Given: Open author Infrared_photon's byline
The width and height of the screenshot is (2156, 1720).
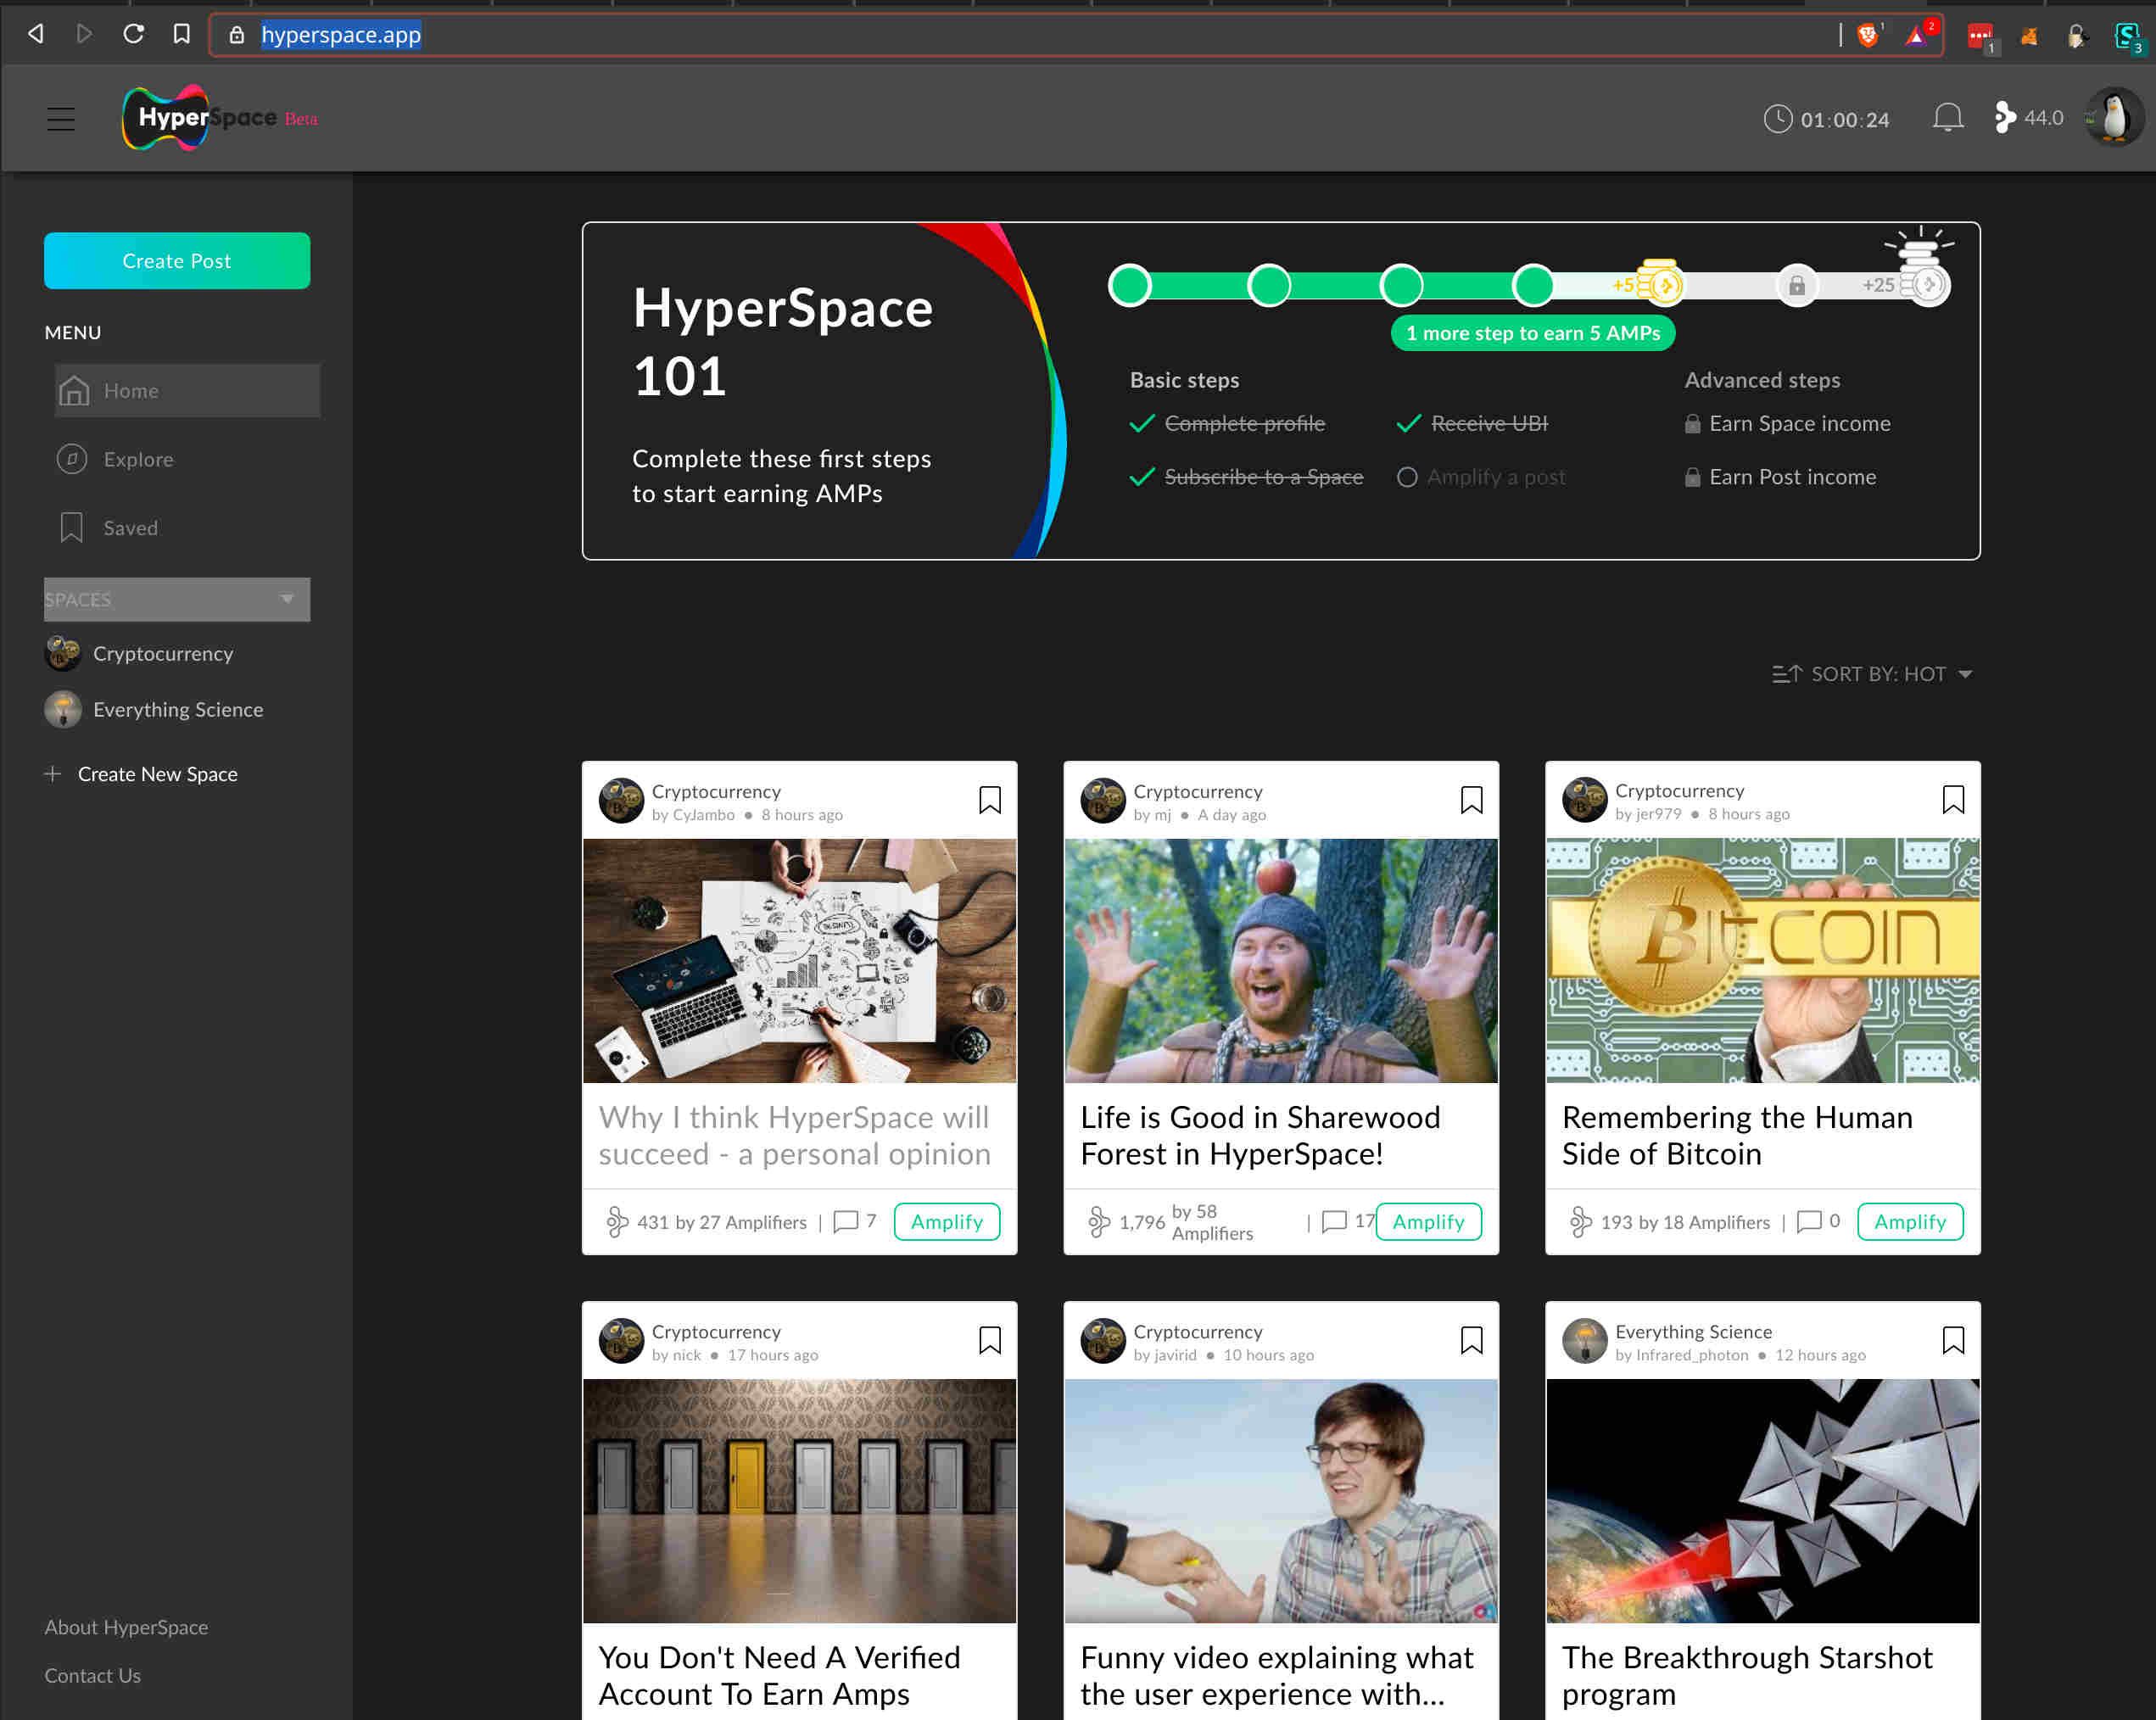Looking at the screenshot, I should coord(1682,1355).
